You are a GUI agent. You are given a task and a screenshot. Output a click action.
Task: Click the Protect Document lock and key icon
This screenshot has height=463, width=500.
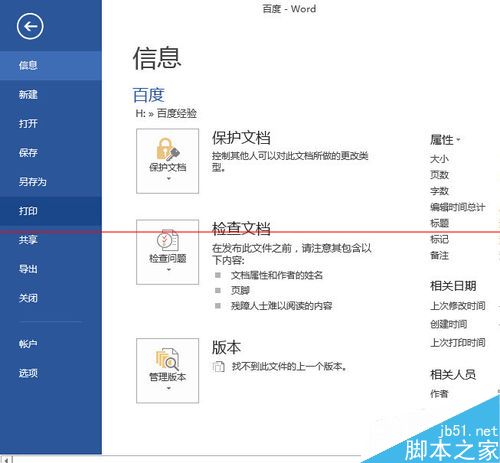(168, 149)
